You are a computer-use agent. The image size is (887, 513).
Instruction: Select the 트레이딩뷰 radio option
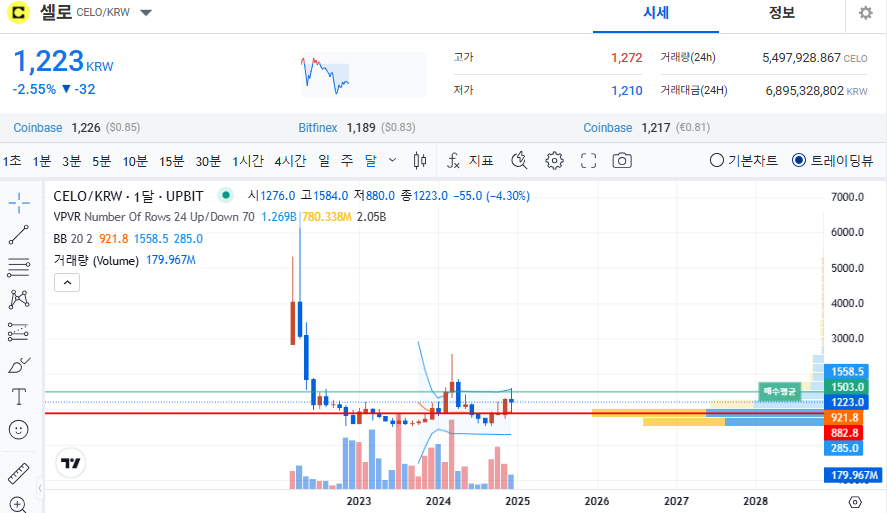tap(832, 161)
